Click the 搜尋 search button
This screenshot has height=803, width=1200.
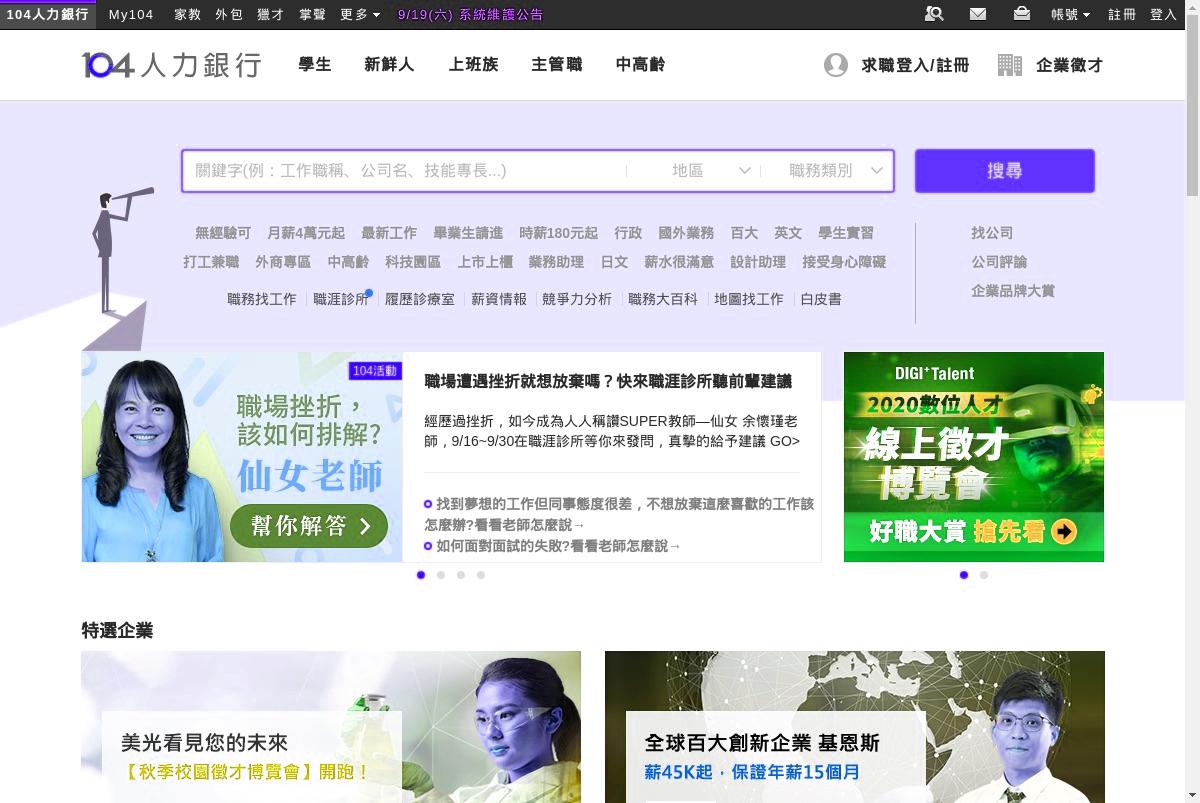point(1005,171)
